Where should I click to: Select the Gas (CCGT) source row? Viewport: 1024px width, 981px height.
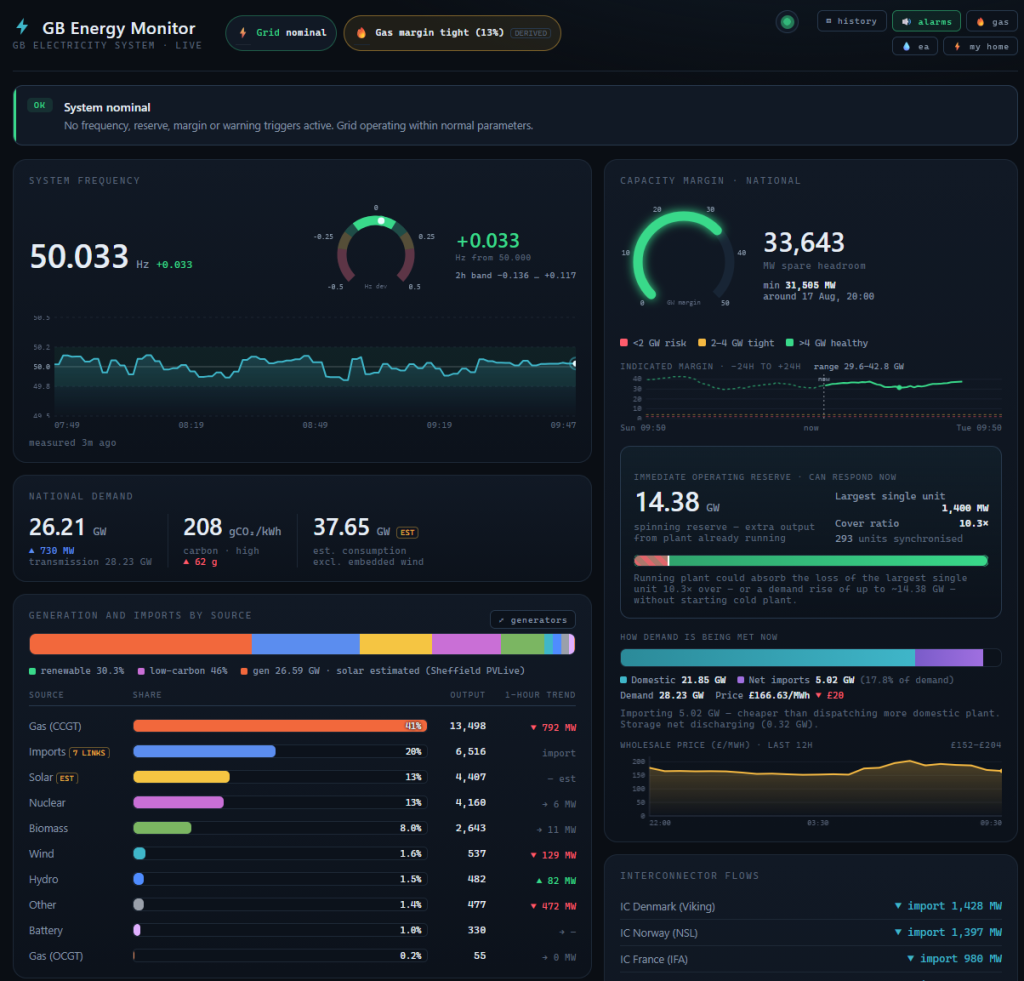click(x=302, y=726)
